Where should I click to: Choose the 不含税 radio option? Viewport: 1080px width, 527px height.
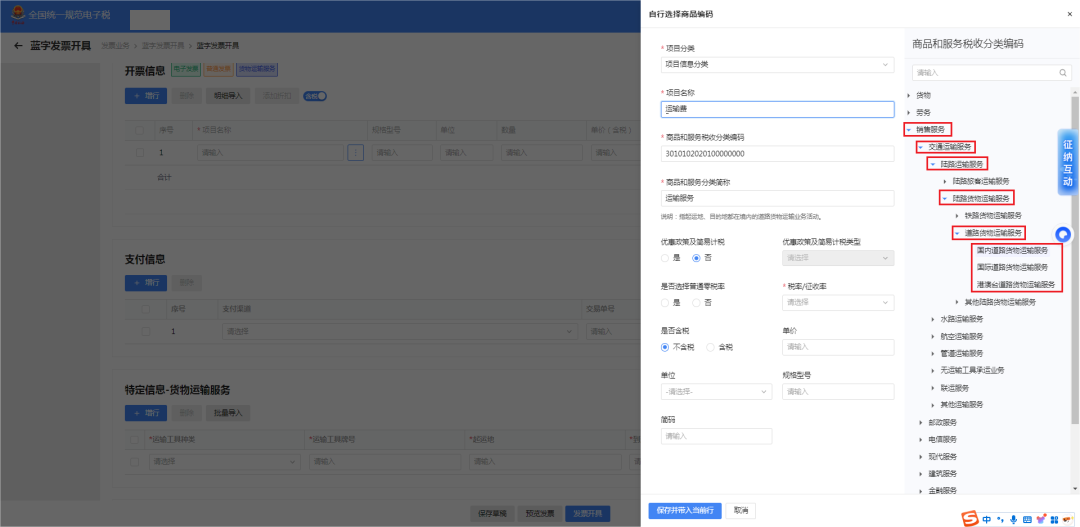pyautogui.click(x=665, y=347)
